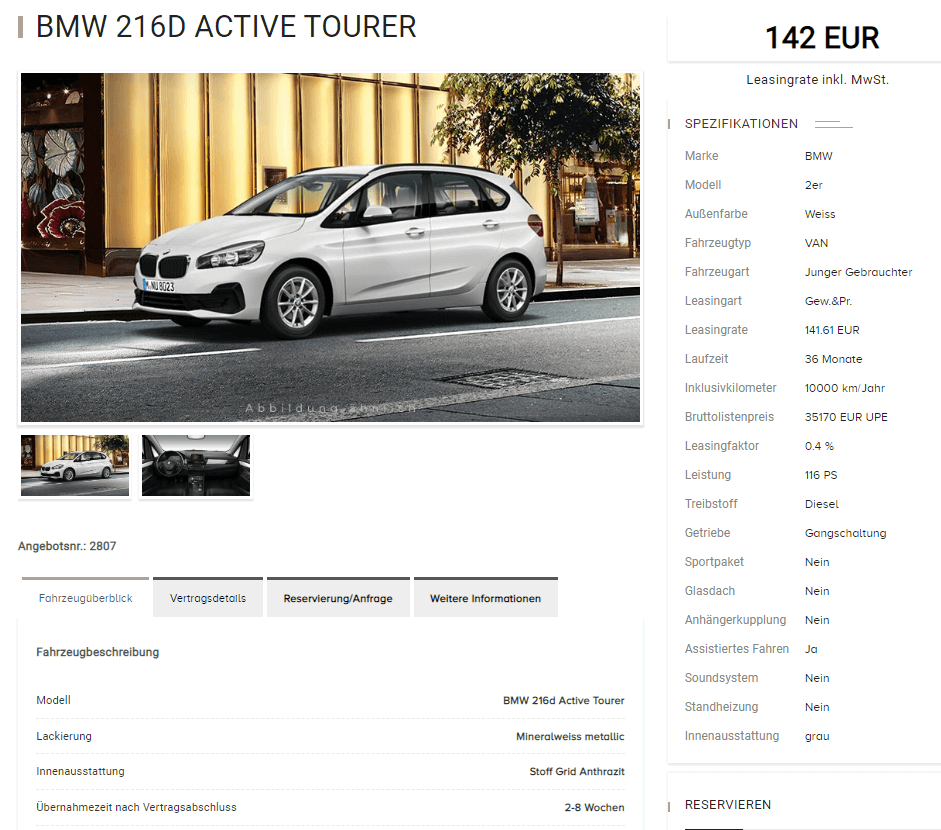Viewport: 941px width, 830px height.
Task: Click the 10000 km/Jahr value
Action: tap(845, 388)
